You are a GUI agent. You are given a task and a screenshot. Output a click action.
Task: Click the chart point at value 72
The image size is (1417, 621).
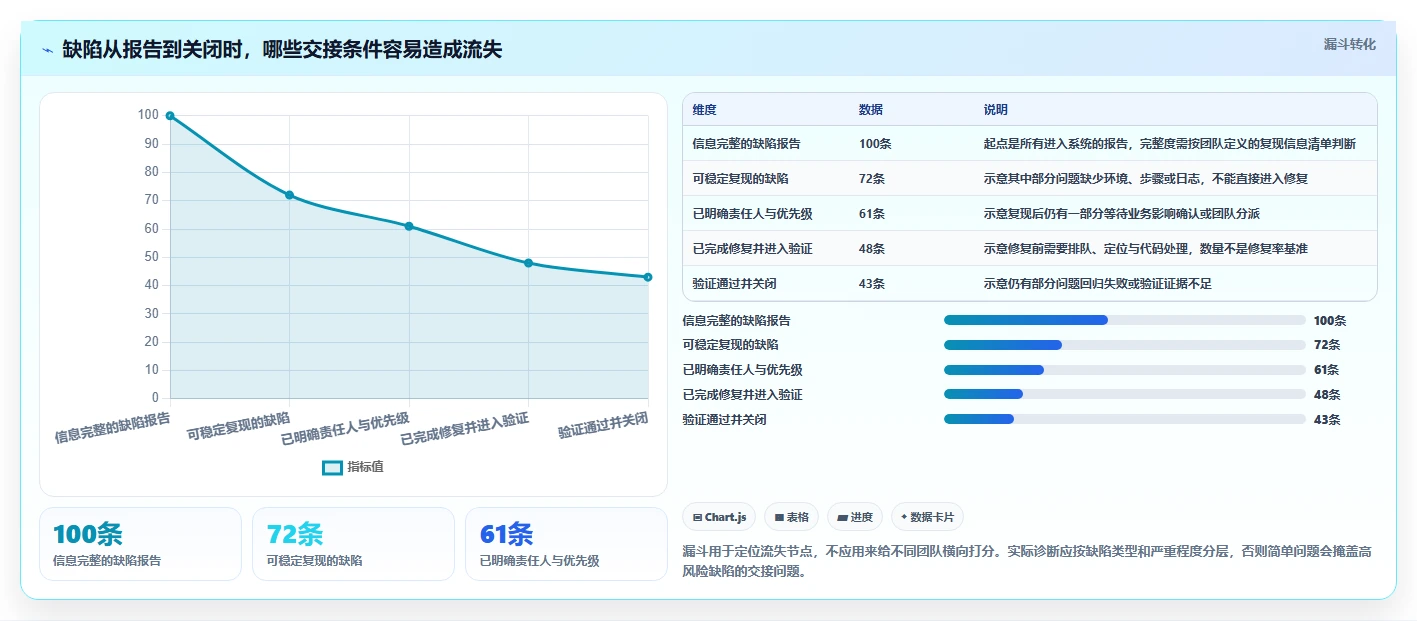click(289, 195)
